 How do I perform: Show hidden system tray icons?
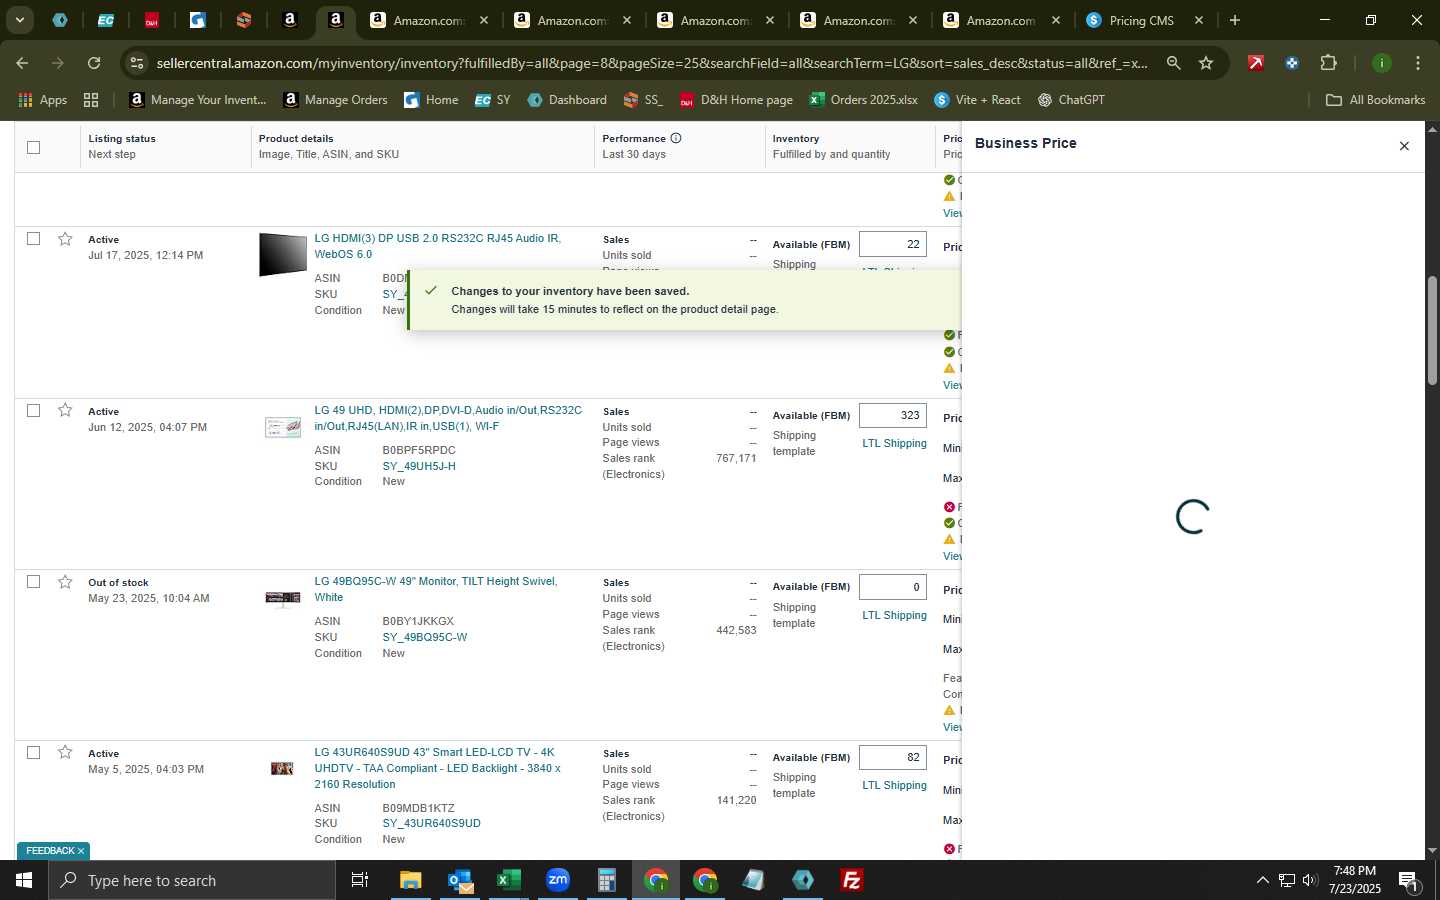point(1262,880)
